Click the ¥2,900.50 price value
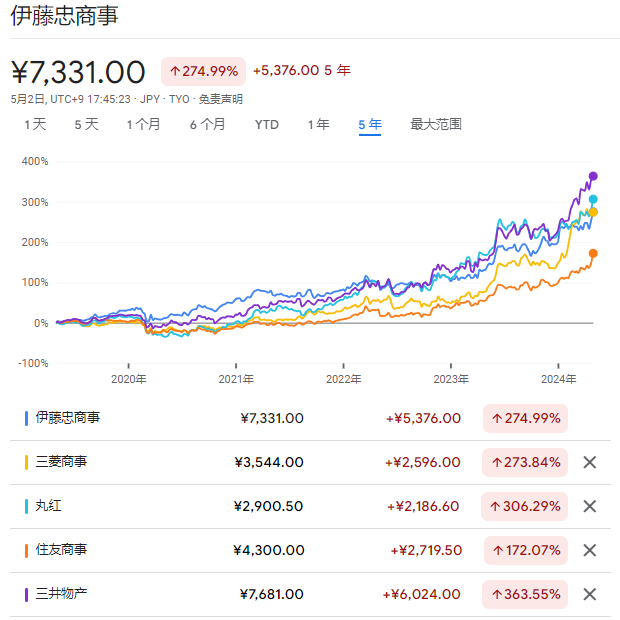Screen dimensions: 620x620 tap(268, 506)
